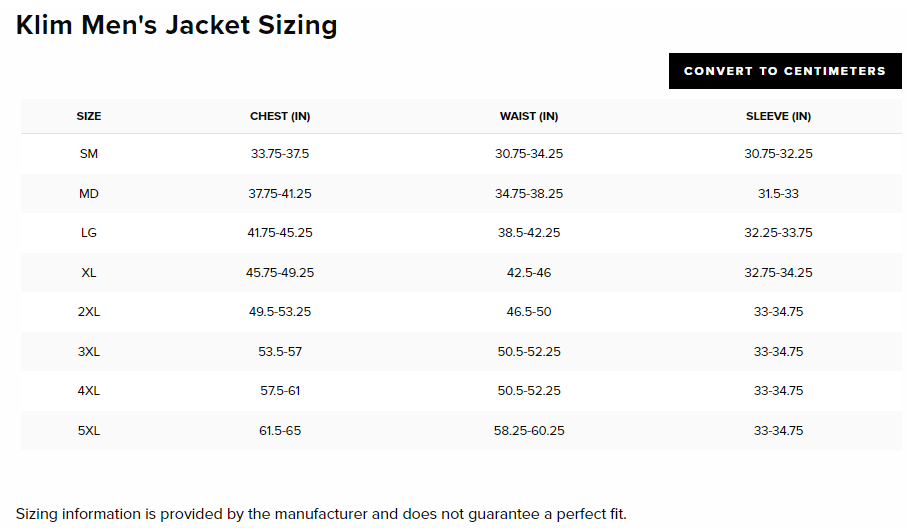The width and height of the screenshot is (907, 528).
Task: Select the MD size row label
Action: [89, 194]
